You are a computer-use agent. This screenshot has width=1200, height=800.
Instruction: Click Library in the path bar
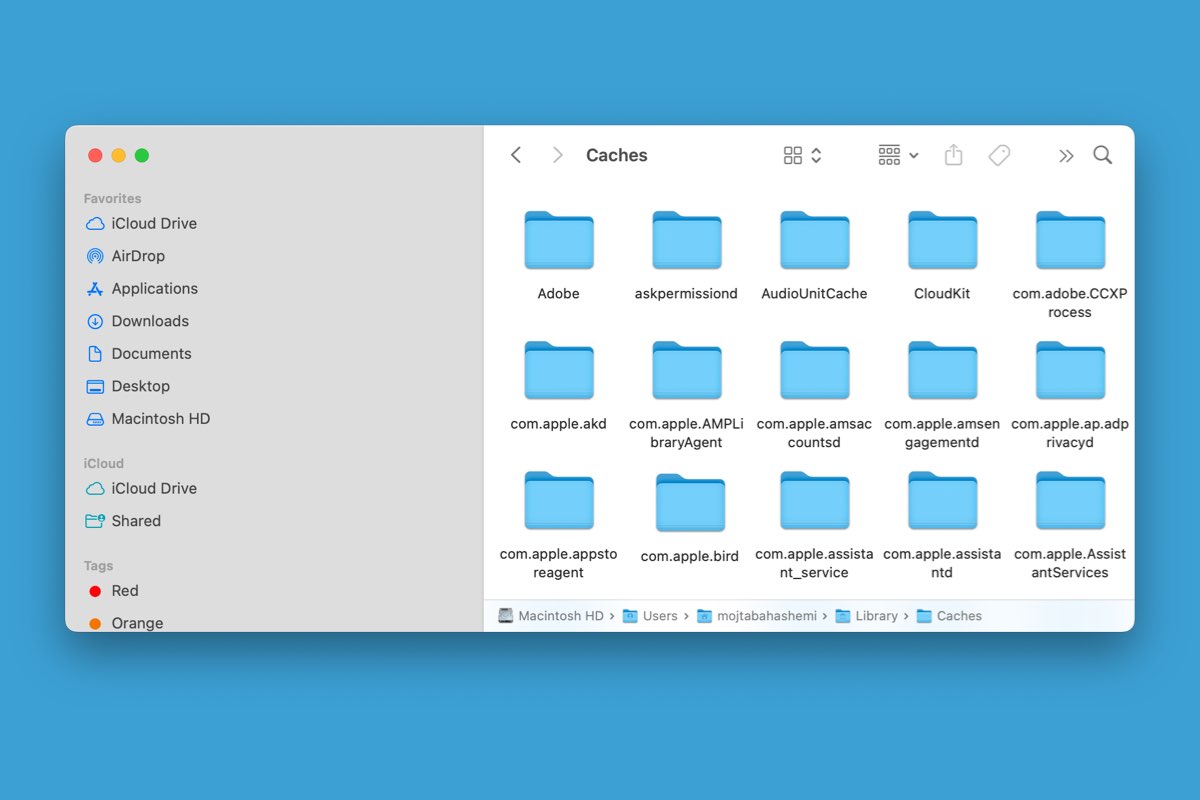pyautogui.click(x=875, y=616)
